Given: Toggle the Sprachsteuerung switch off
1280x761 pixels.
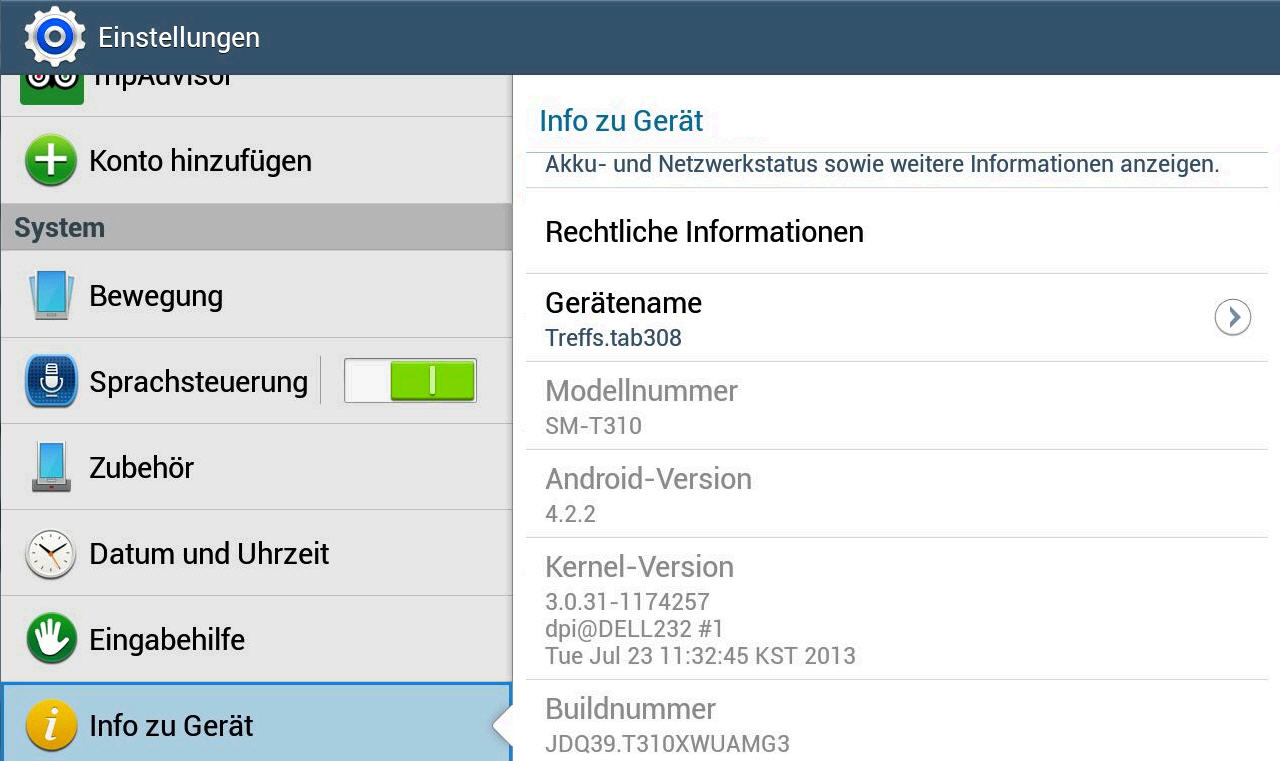Looking at the screenshot, I should click(410, 381).
